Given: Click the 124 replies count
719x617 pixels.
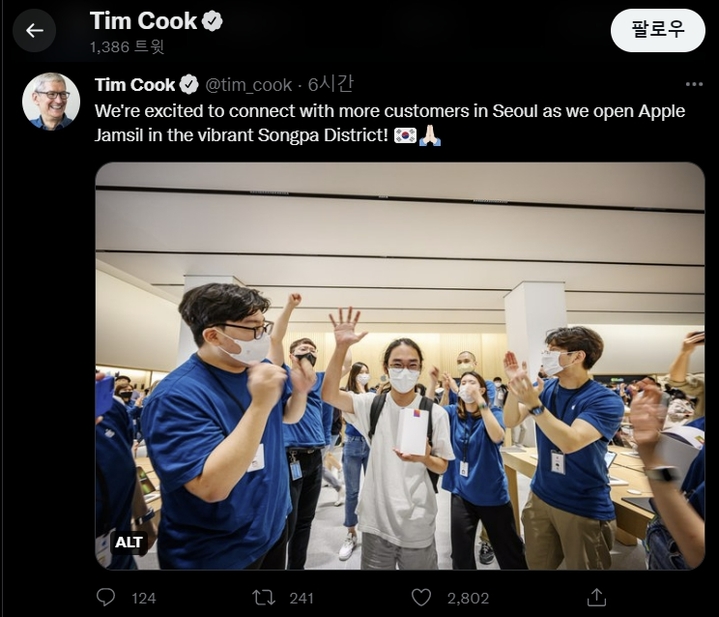Looking at the screenshot, I should [x=144, y=598].
